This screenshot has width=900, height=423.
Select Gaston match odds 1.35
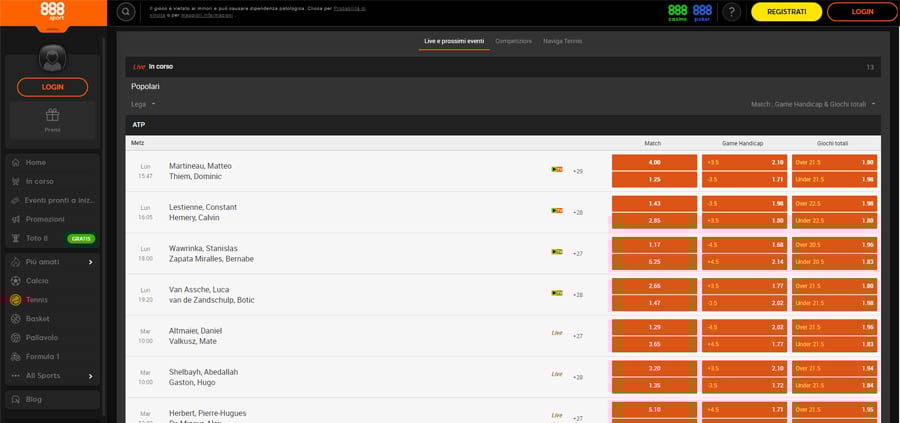pos(654,386)
